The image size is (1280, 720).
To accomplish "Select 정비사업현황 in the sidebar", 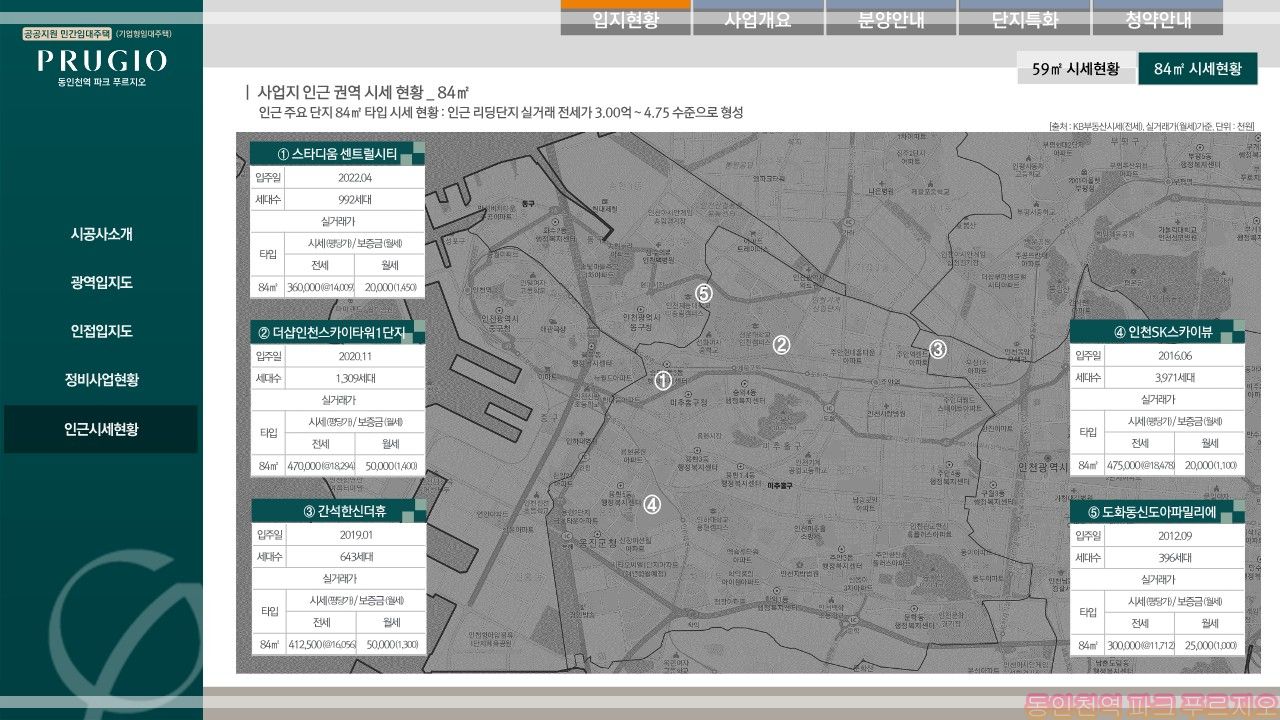I will 101,380.
